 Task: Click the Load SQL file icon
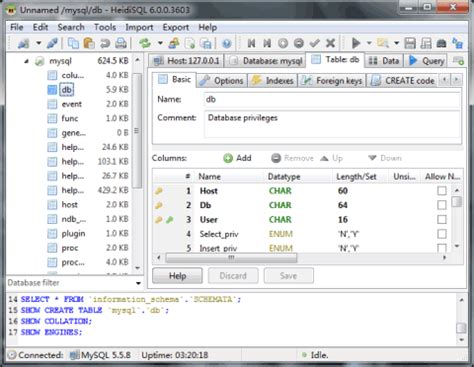click(x=206, y=43)
